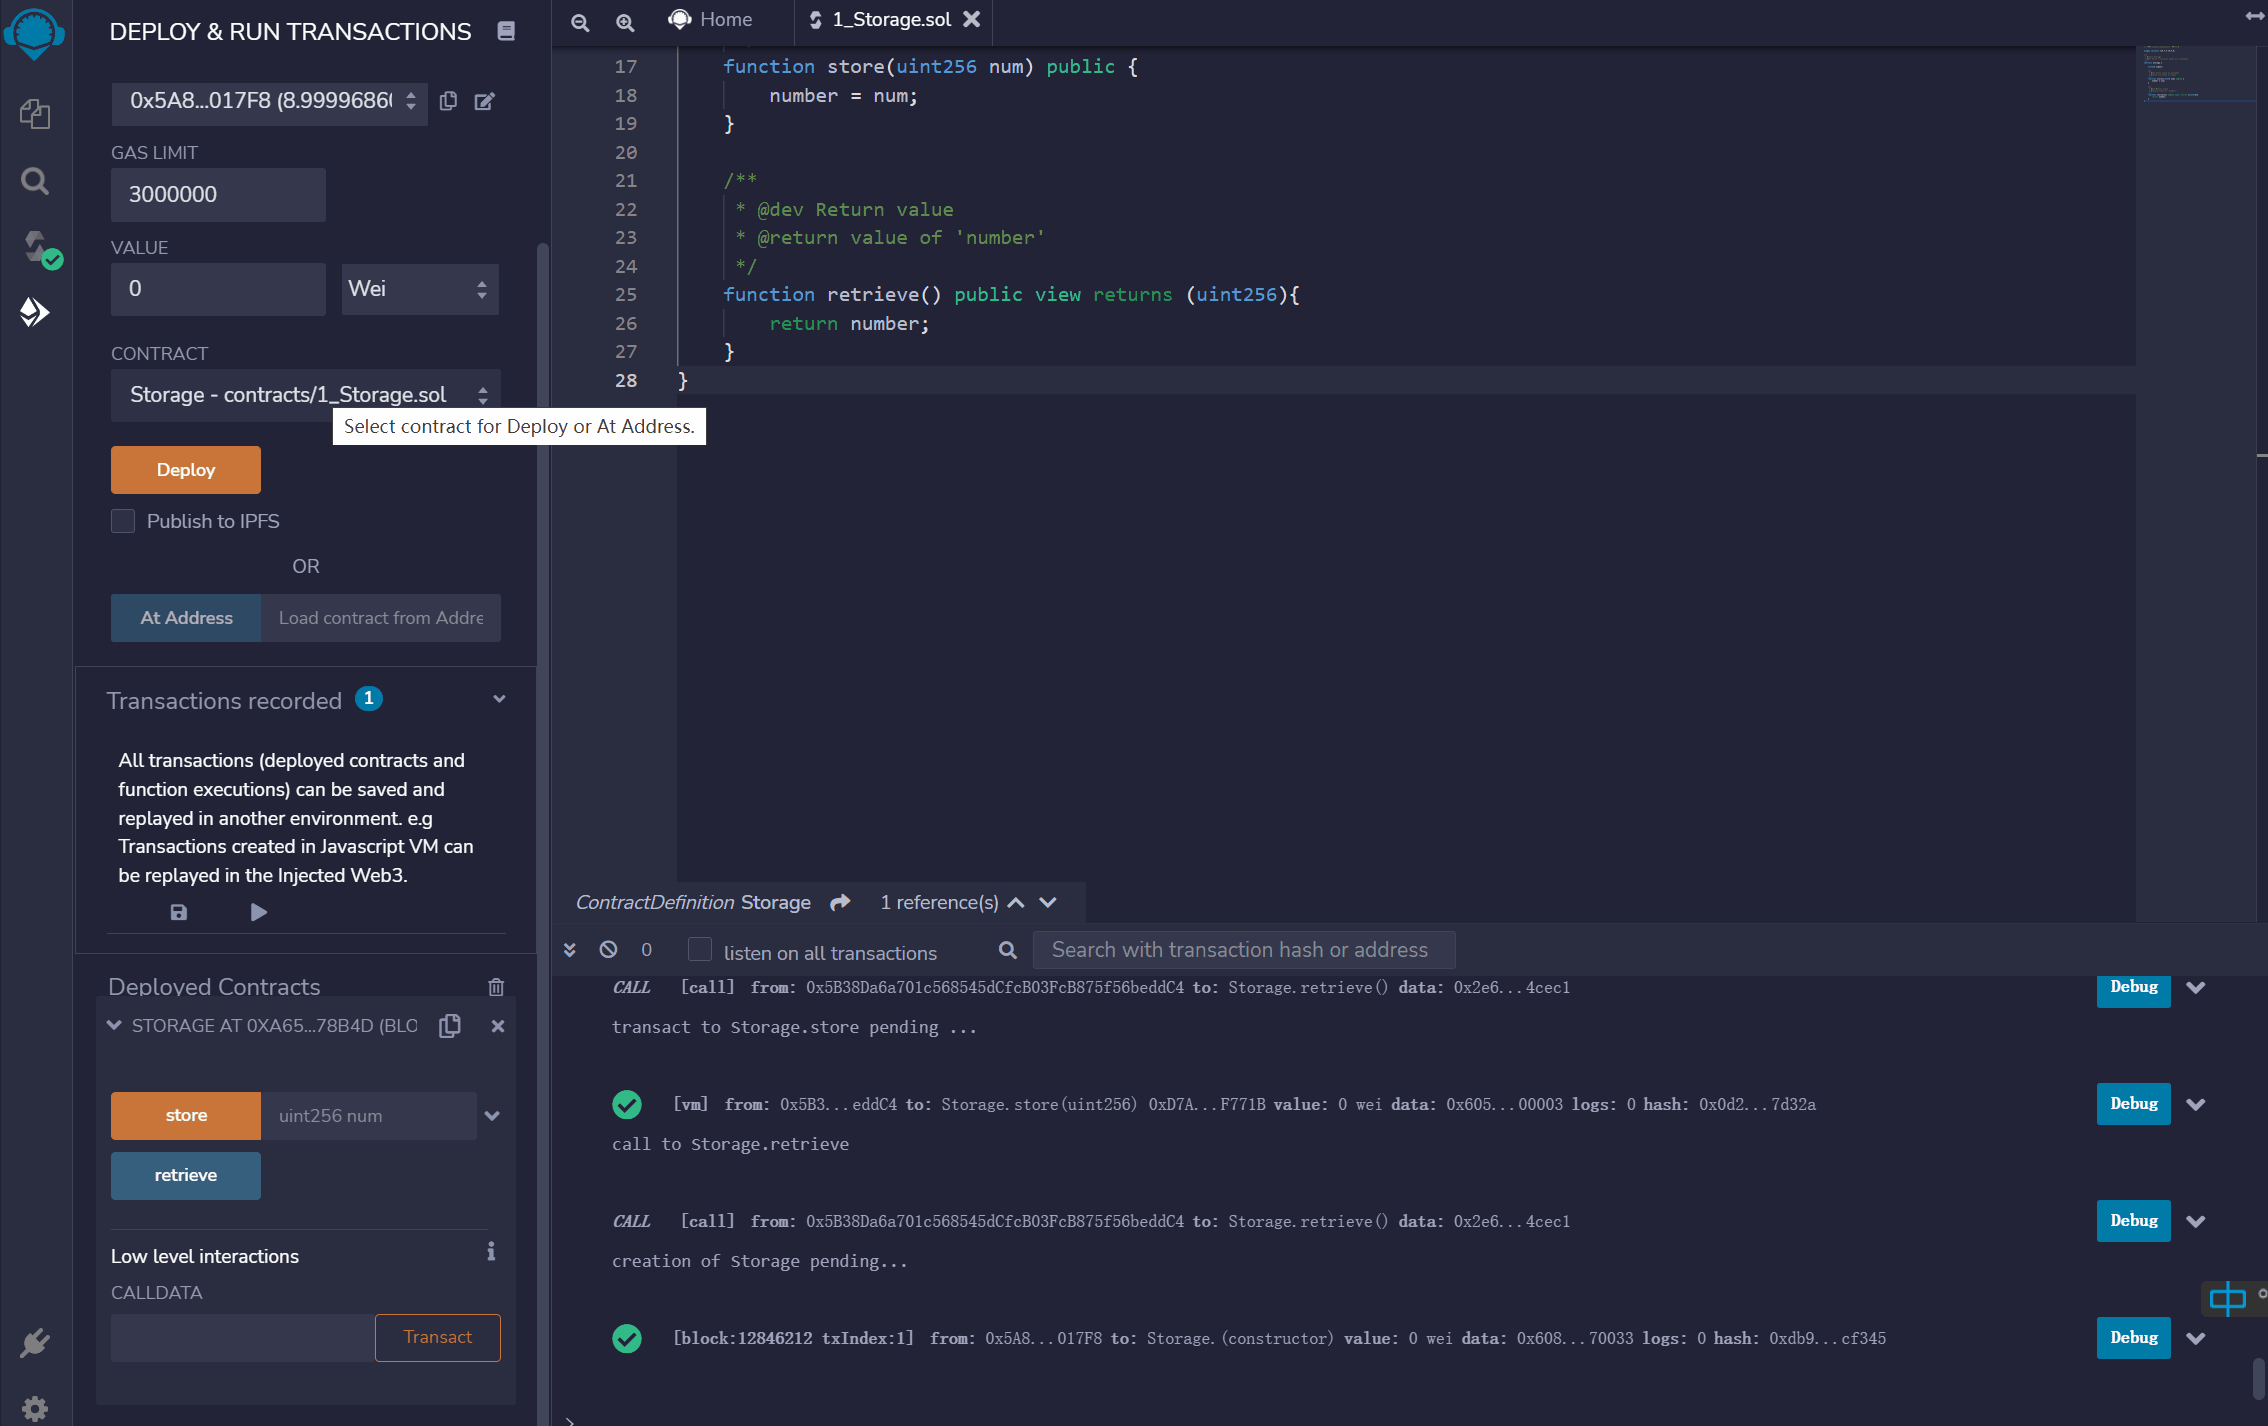The width and height of the screenshot is (2268, 1426).
Task: Collapse the Transactions recorded section
Action: (x=499, y=700)
